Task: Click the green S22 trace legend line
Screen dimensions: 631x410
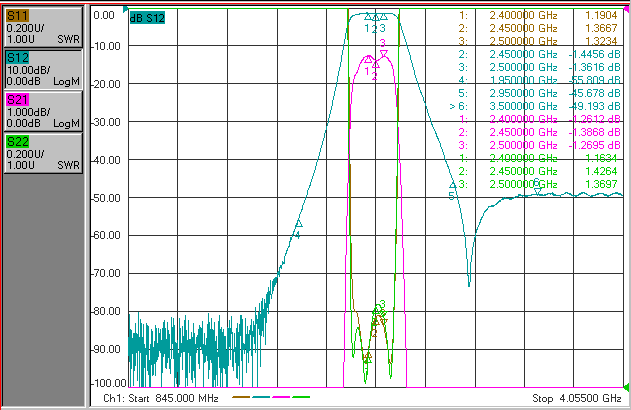Action: 301,397
